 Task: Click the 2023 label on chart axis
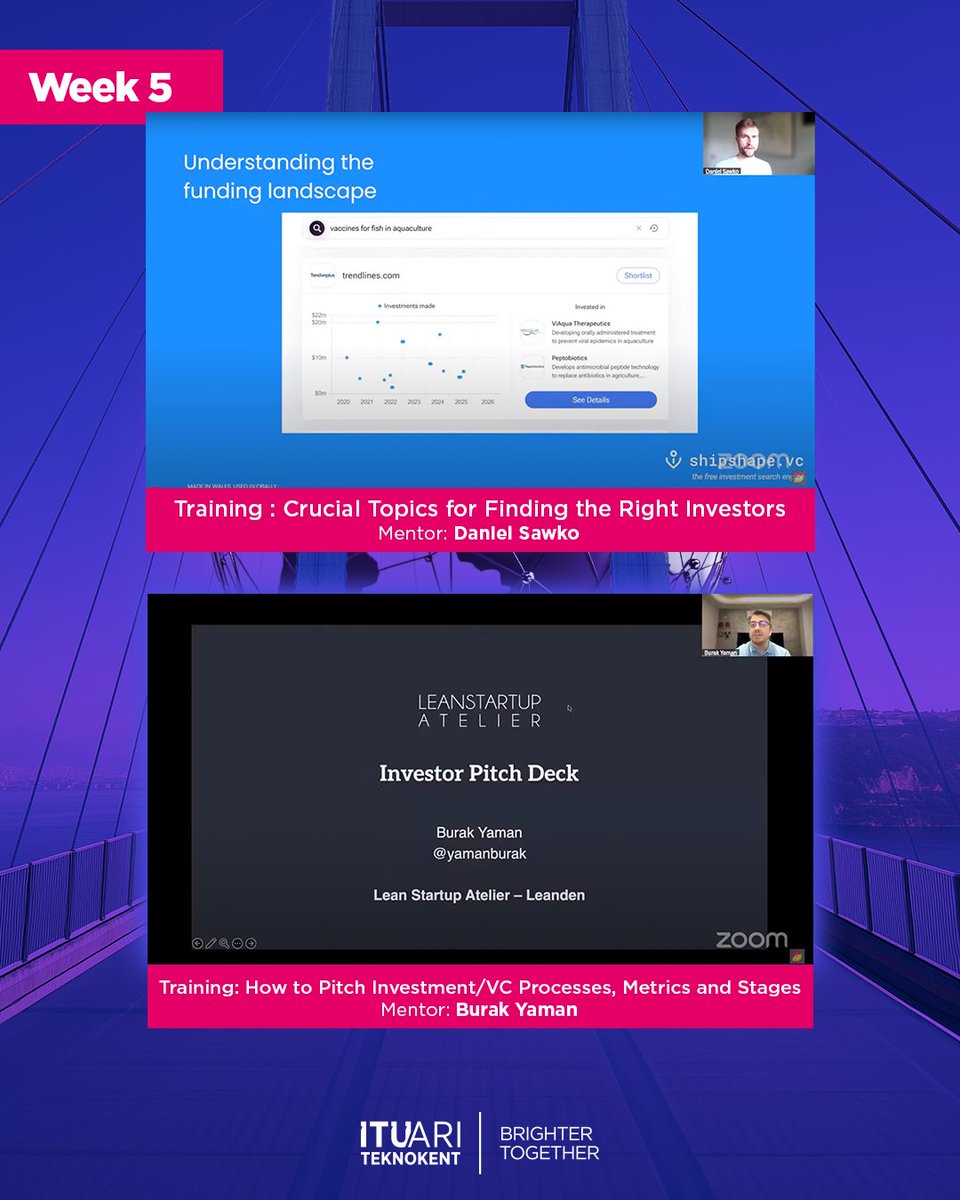point(413,402)
